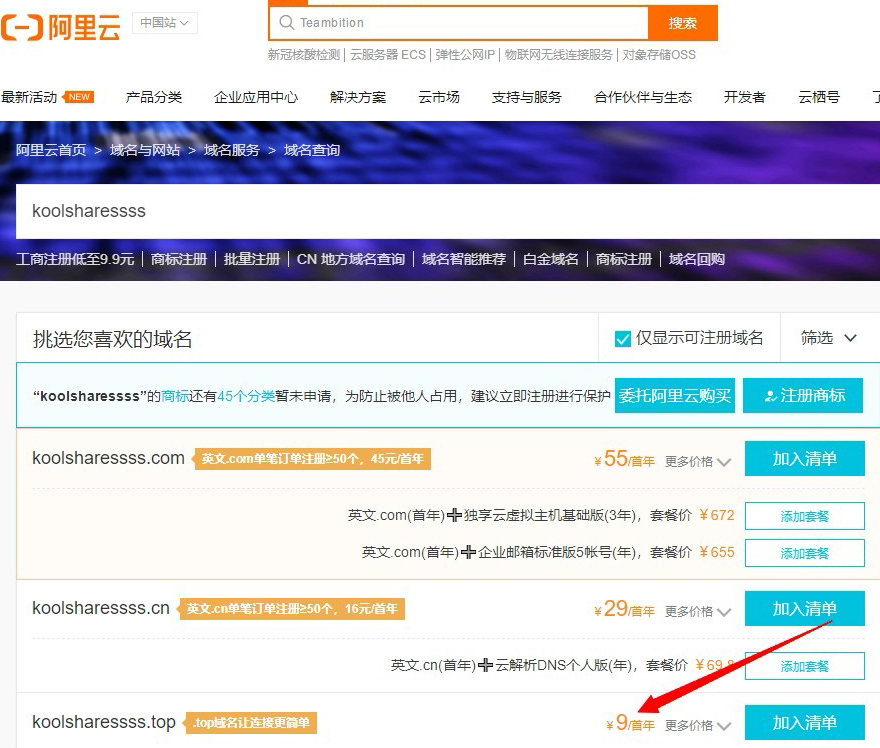Open 批量注册 link
The width and height of the screenshot is (880, 748).
click(252, 259)
